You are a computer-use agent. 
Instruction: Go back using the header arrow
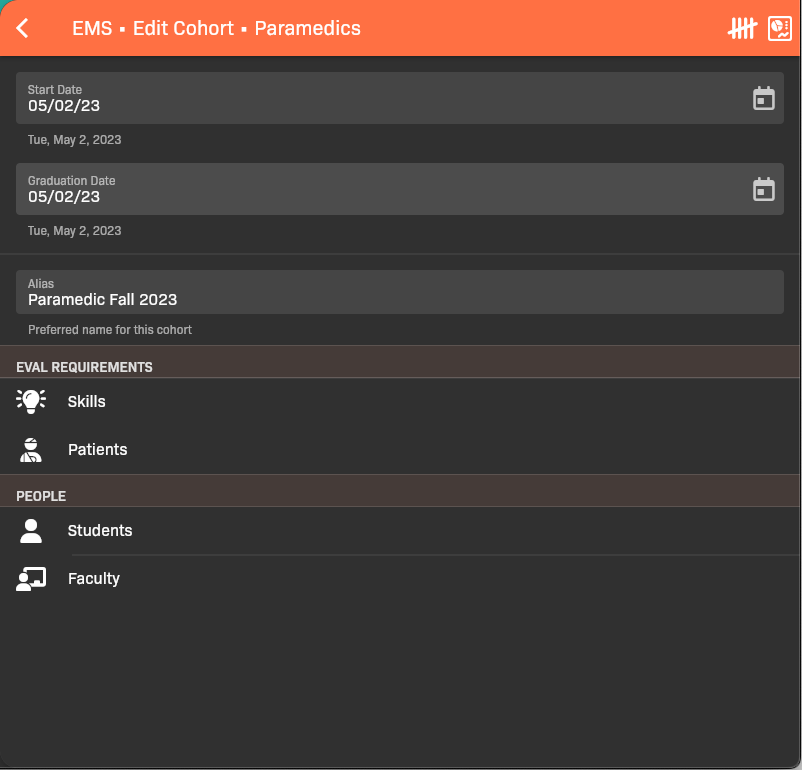23,28
